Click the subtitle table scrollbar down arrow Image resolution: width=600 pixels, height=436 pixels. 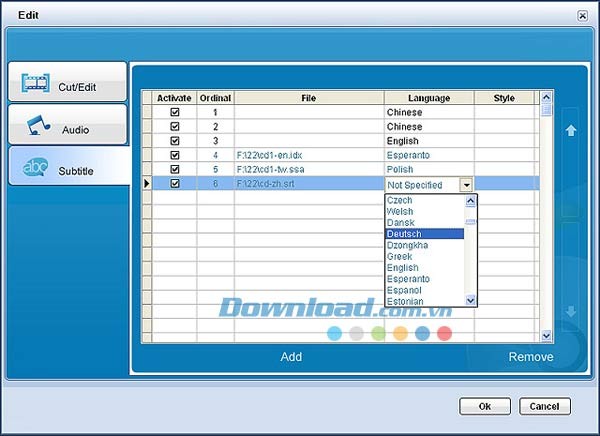[x=546, y=336]
